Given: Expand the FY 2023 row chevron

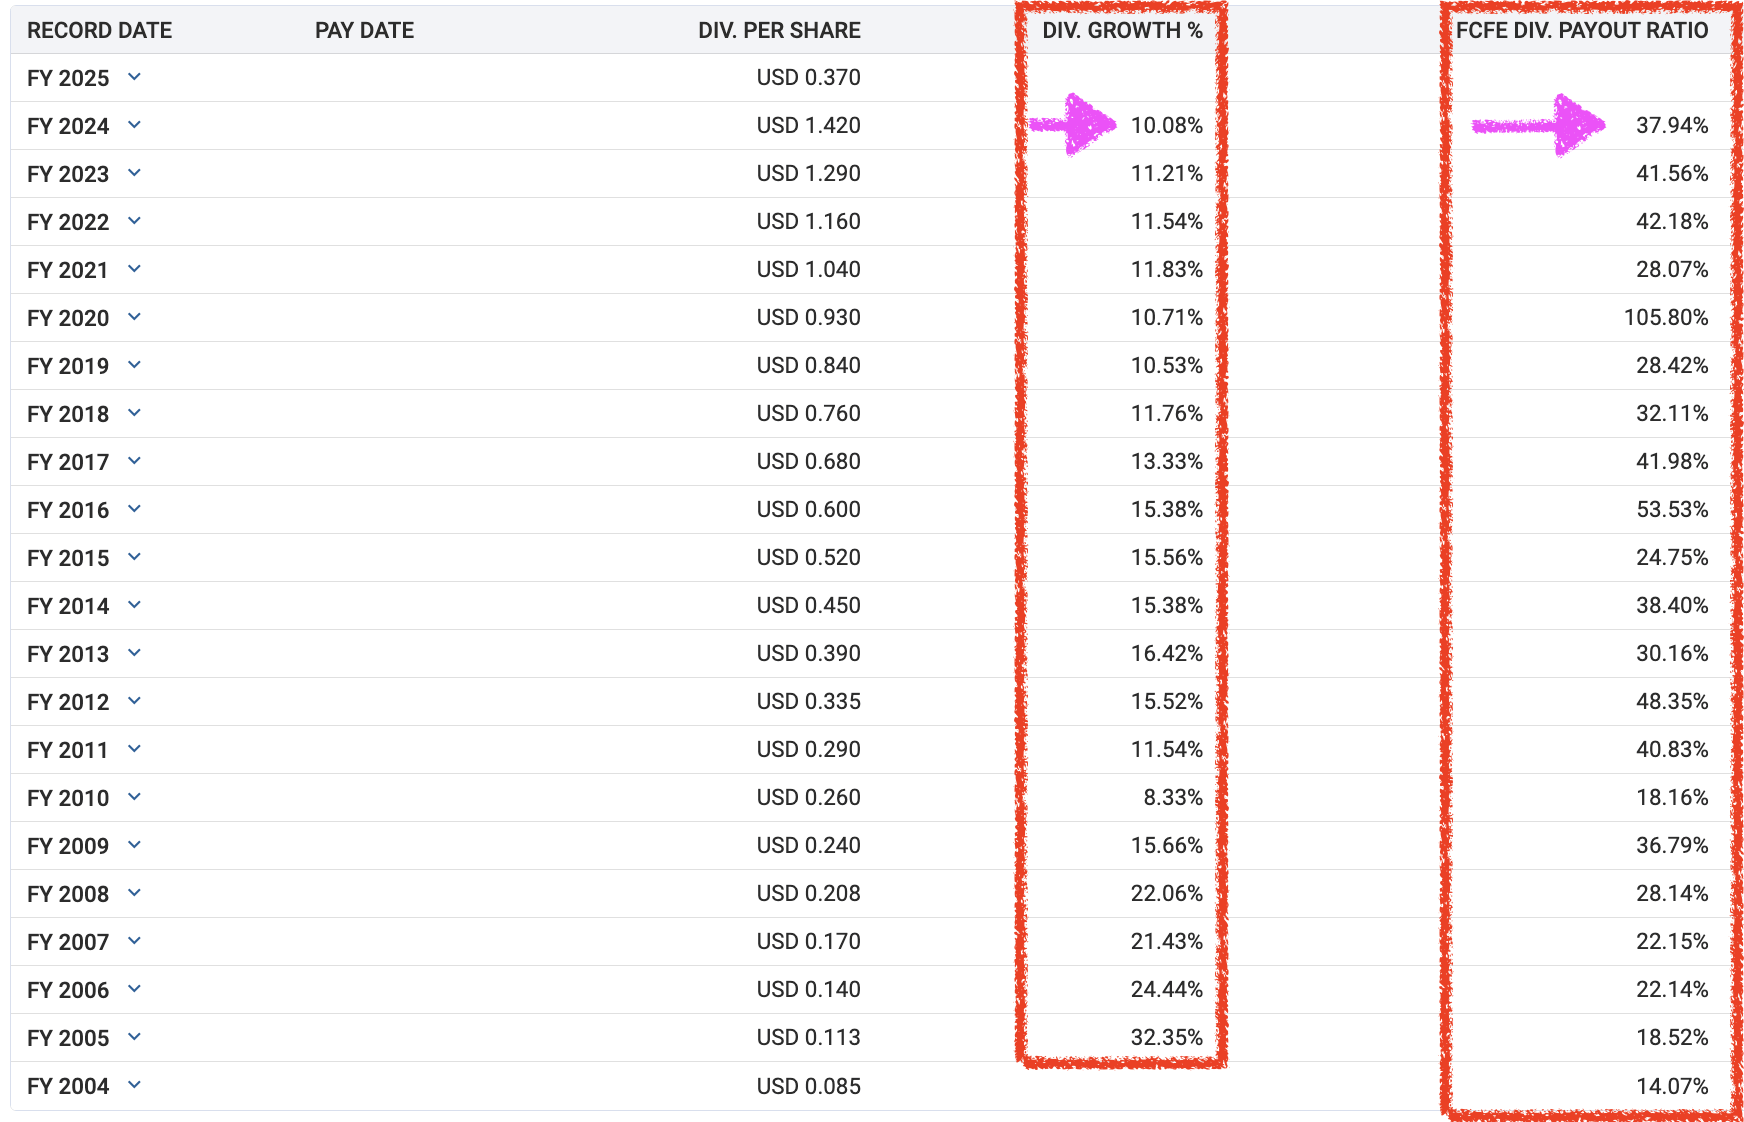Looking at the screenshot, I should coord(134,173).
